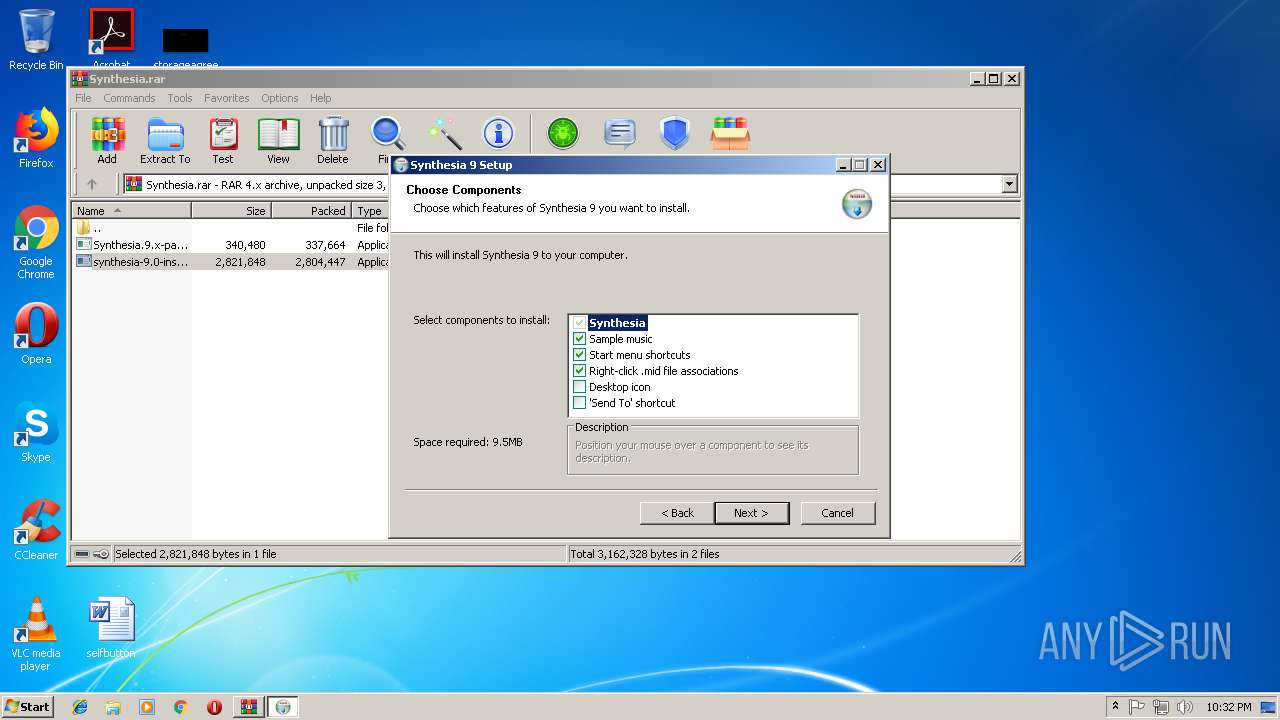Open the File menu in WinRAR
The width and height of the screenshot is (1280, 720).
[x=83, y=98]
